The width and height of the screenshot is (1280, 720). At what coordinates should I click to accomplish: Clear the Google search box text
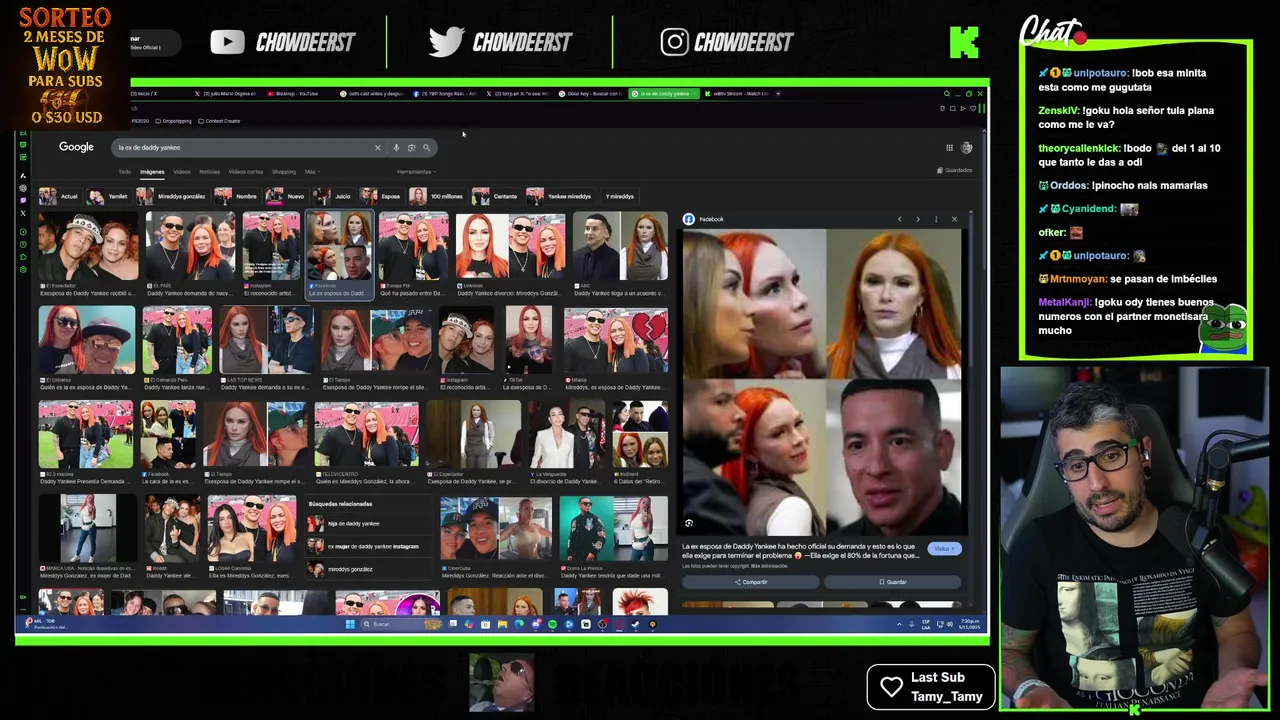pyautogui.click(x=377, y=148)
